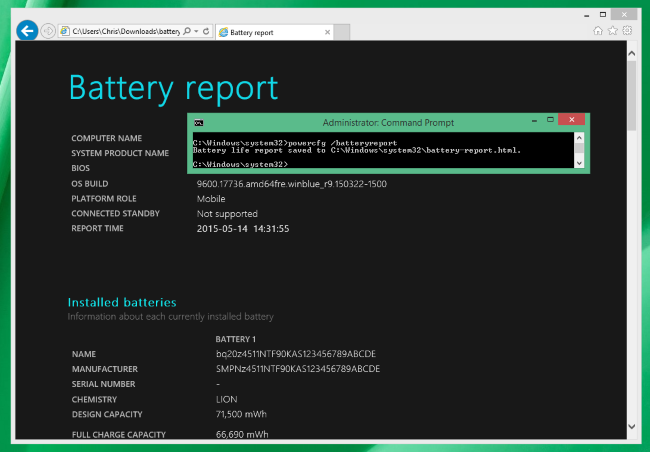The height and width of the screenshot is (452, 650).
Task: Open the Internet Explorer Home page icon
Action: [x=598, y=31]
